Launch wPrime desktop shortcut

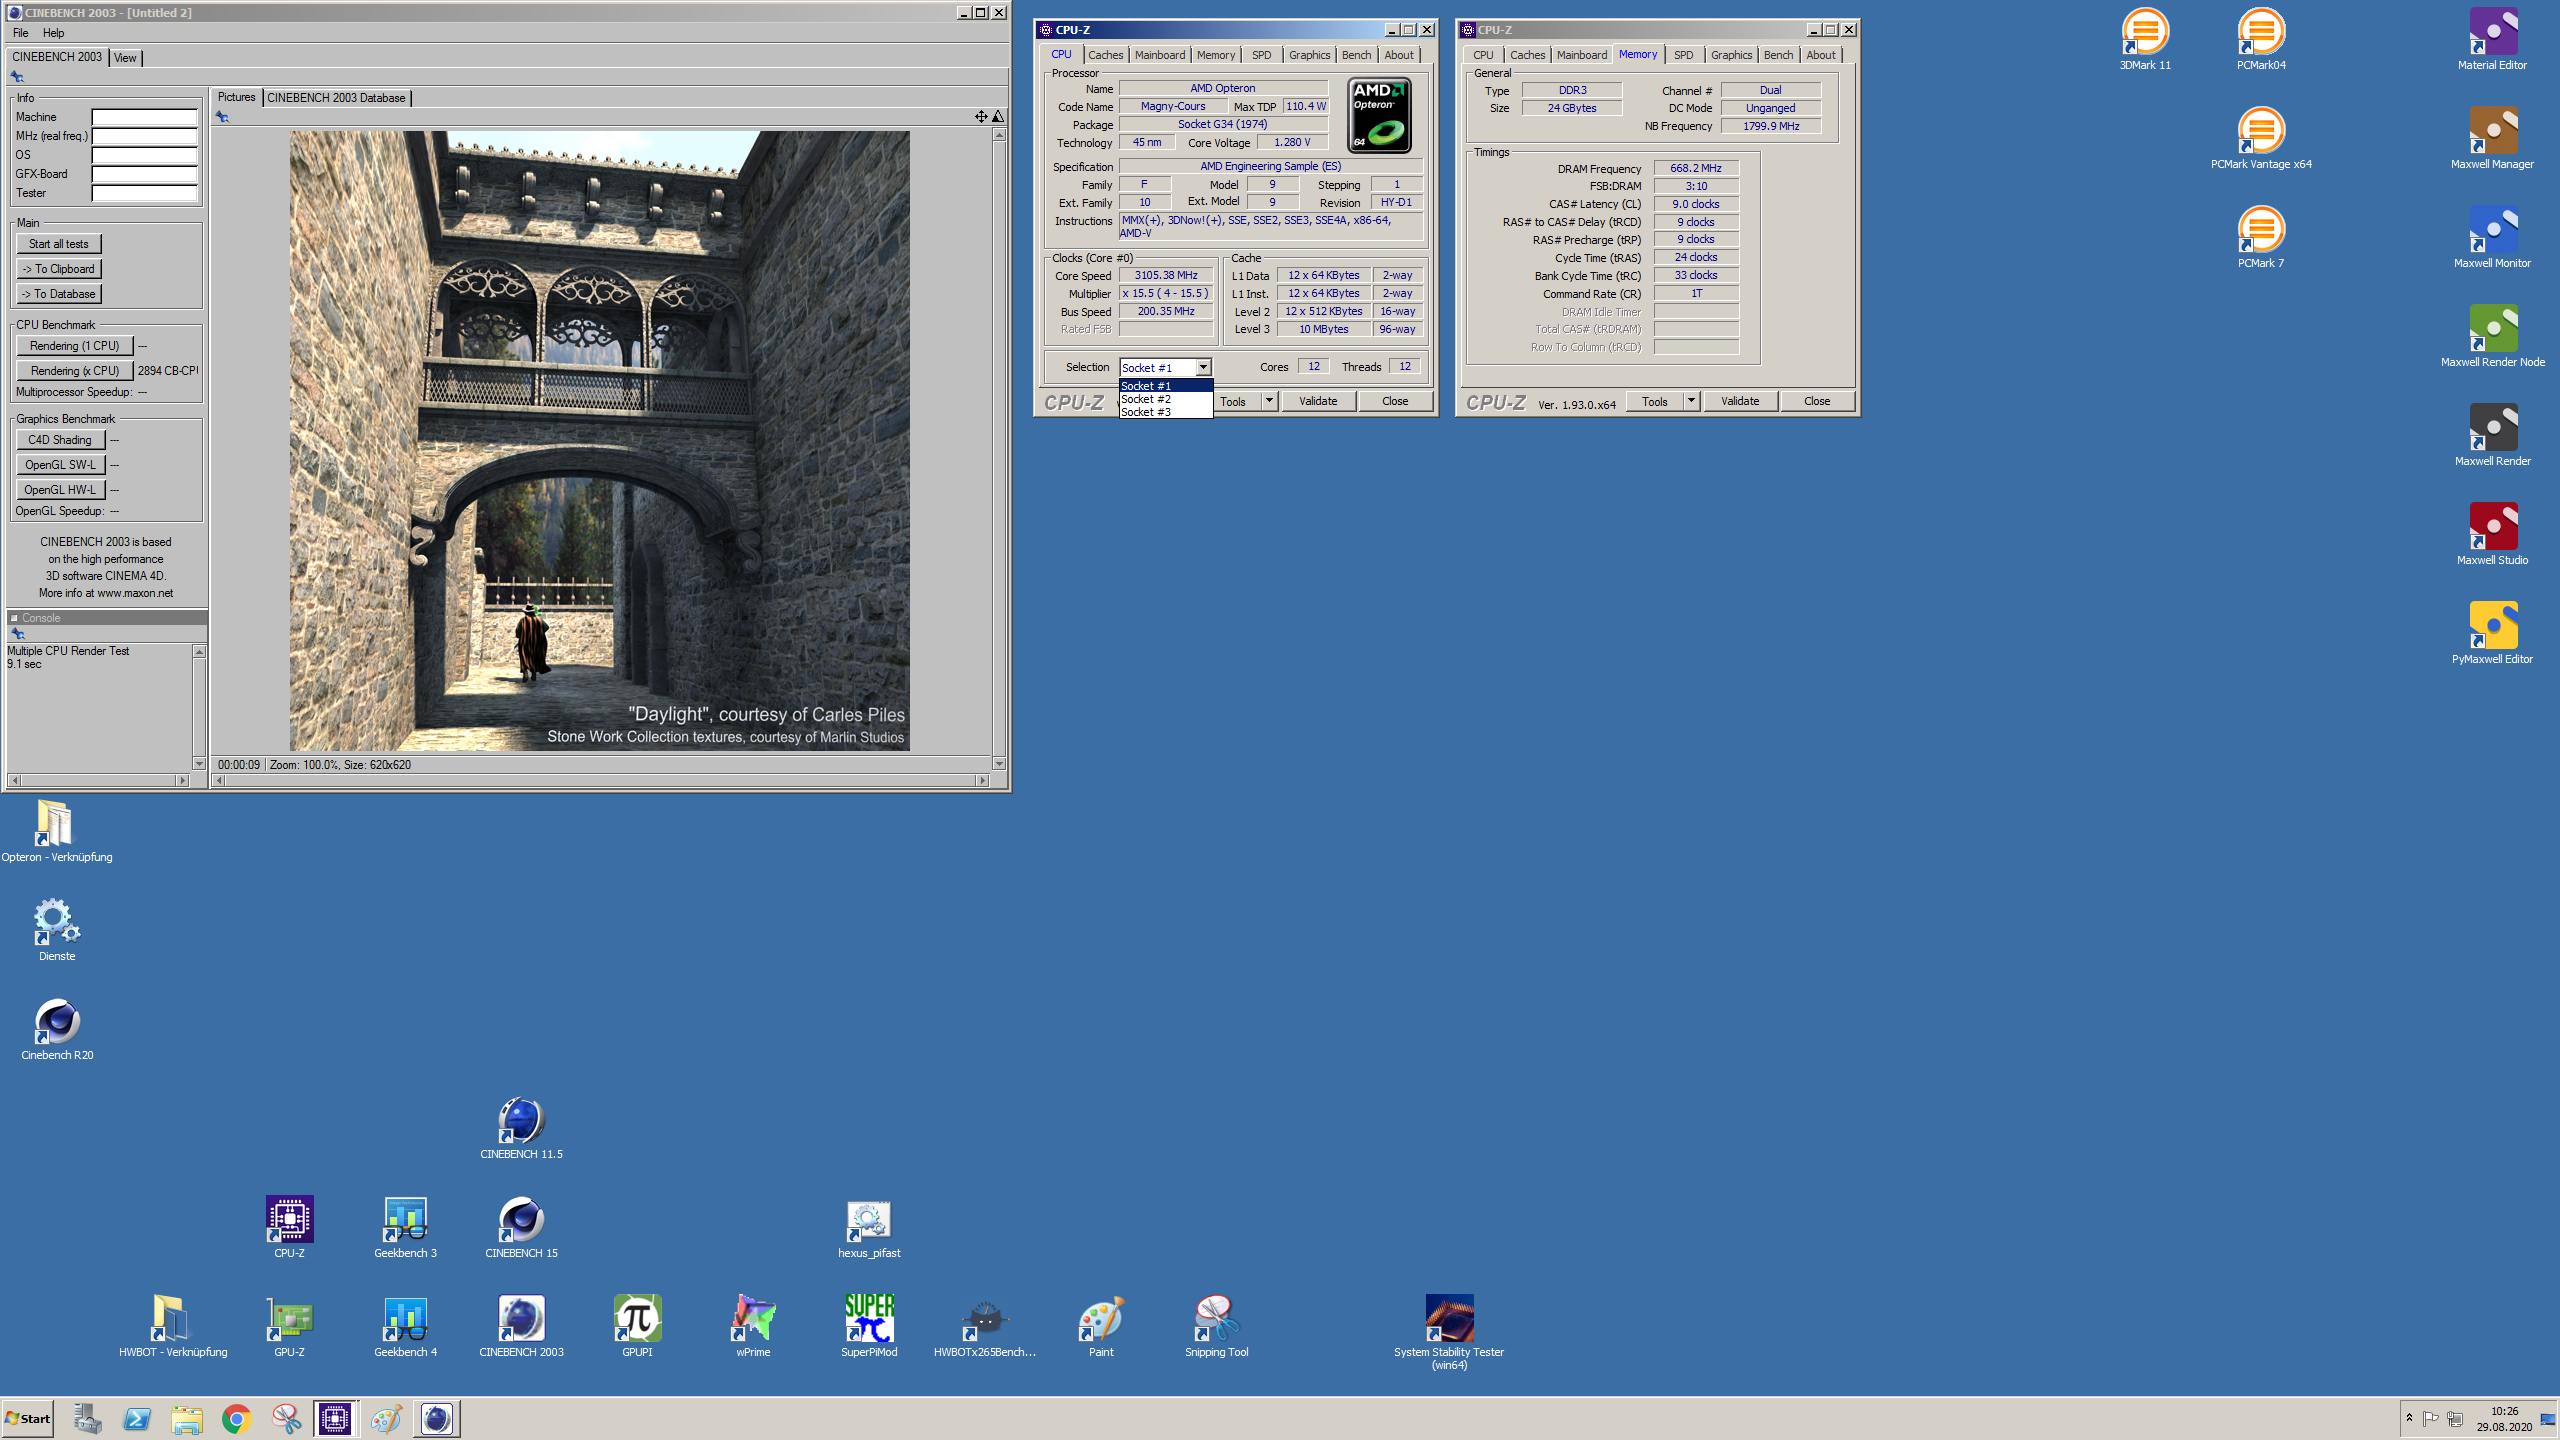click(753, 1327)
